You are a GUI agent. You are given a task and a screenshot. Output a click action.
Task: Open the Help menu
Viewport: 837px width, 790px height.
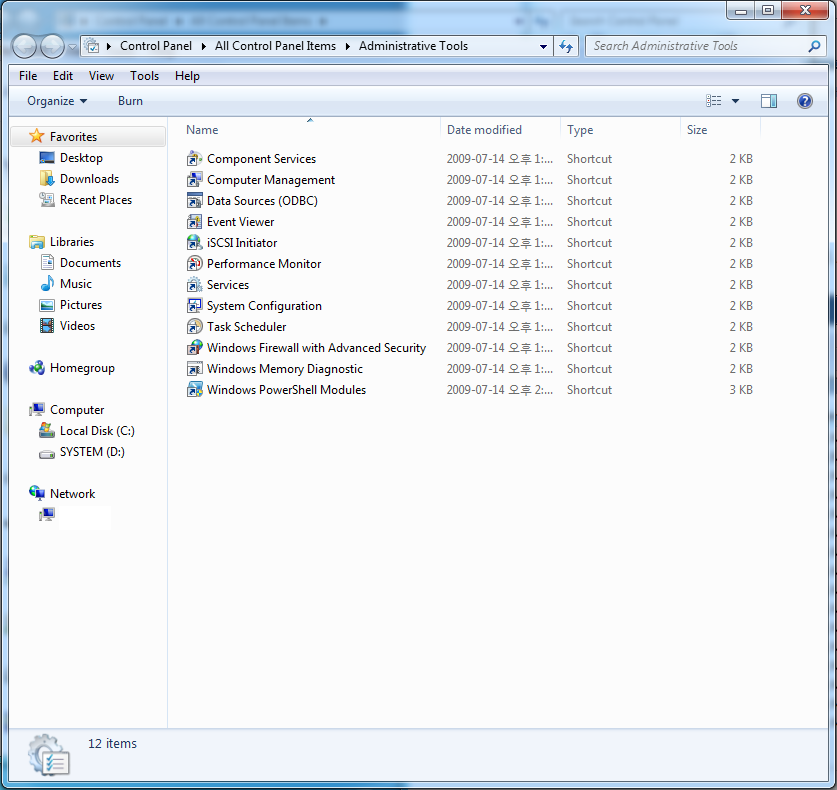coord(187,76)
